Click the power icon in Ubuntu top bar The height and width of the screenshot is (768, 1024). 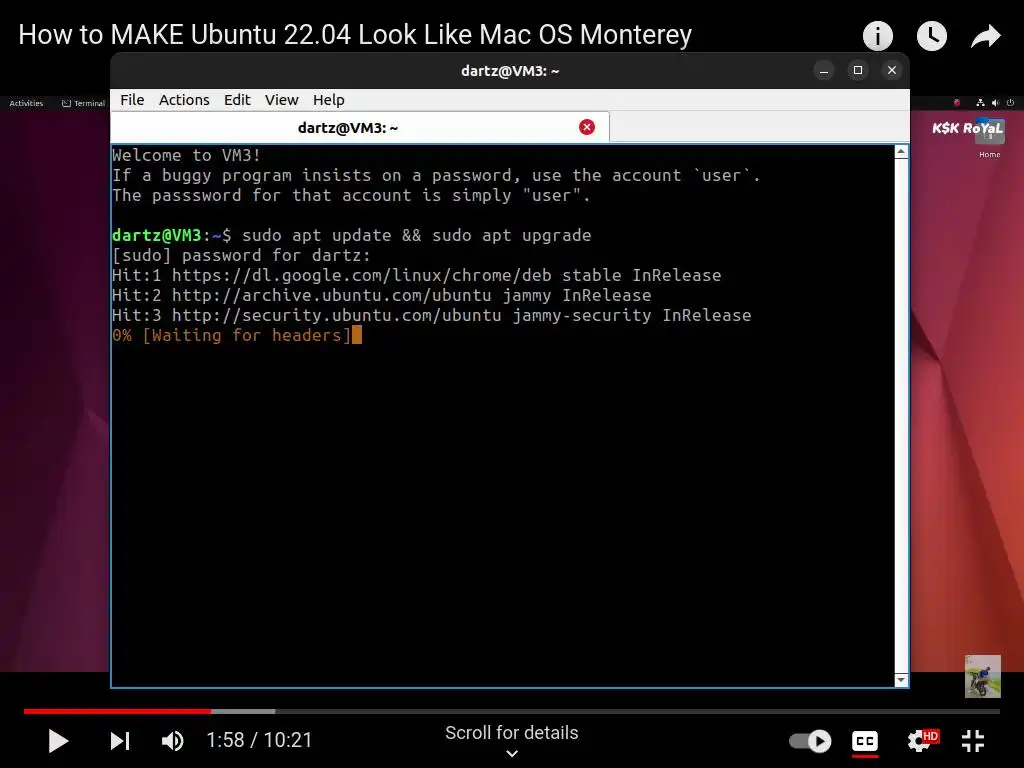1010,103
